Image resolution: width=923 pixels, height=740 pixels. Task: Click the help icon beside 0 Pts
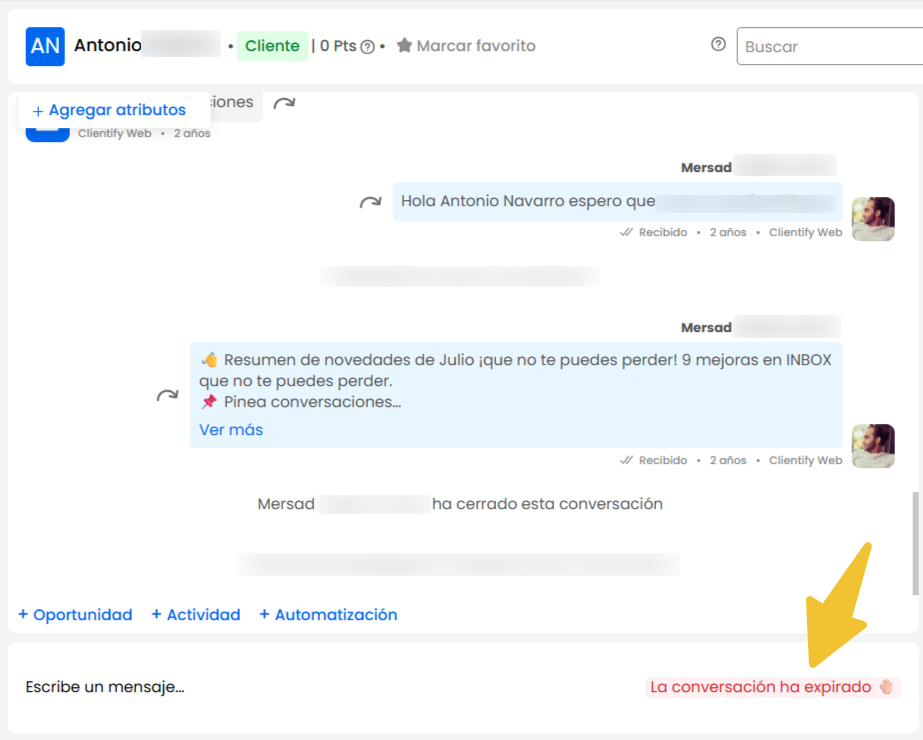tap(367, 47)
